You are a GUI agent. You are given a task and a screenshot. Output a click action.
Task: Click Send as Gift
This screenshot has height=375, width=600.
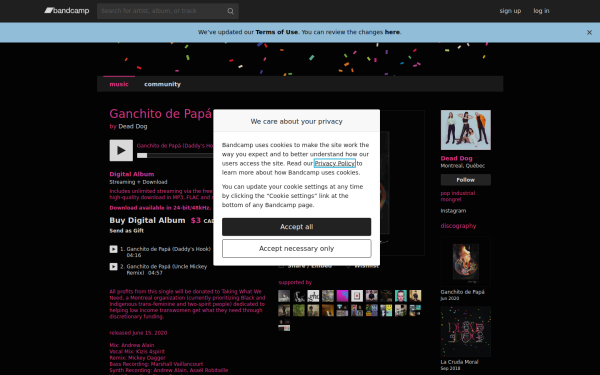click(x=127, y=231)
